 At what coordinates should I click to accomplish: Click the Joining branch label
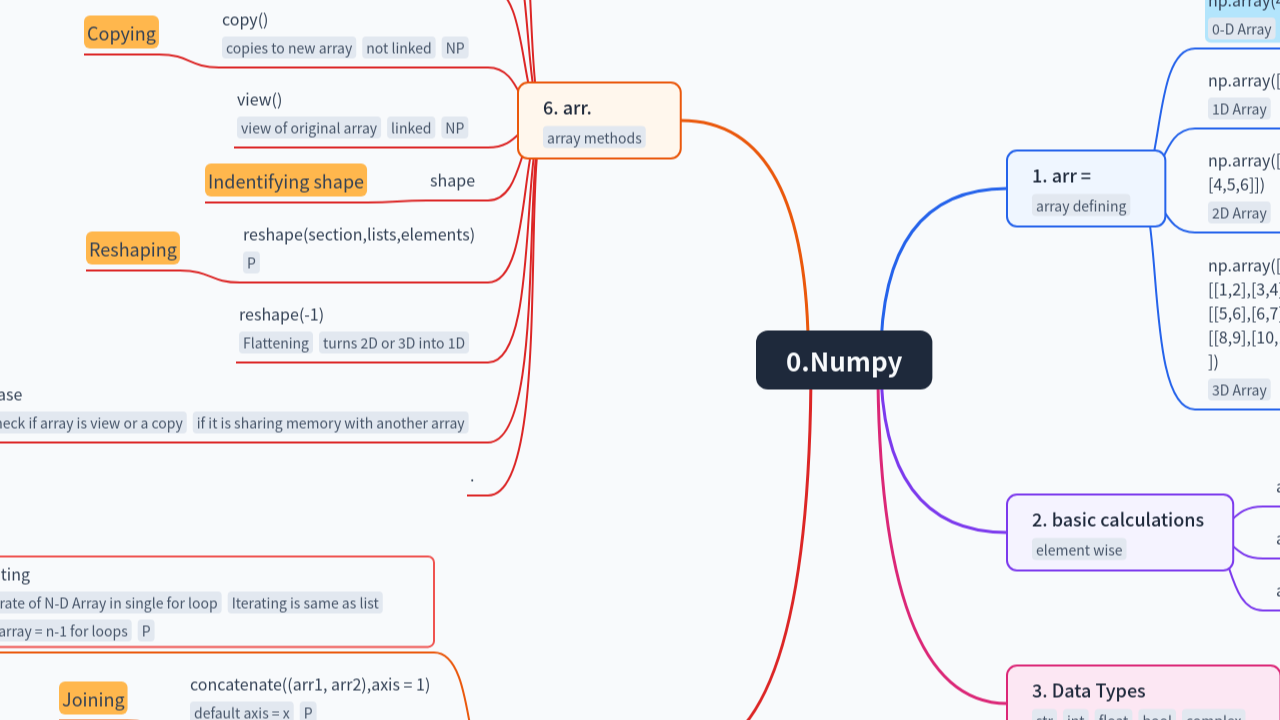(x=93, y=699)
